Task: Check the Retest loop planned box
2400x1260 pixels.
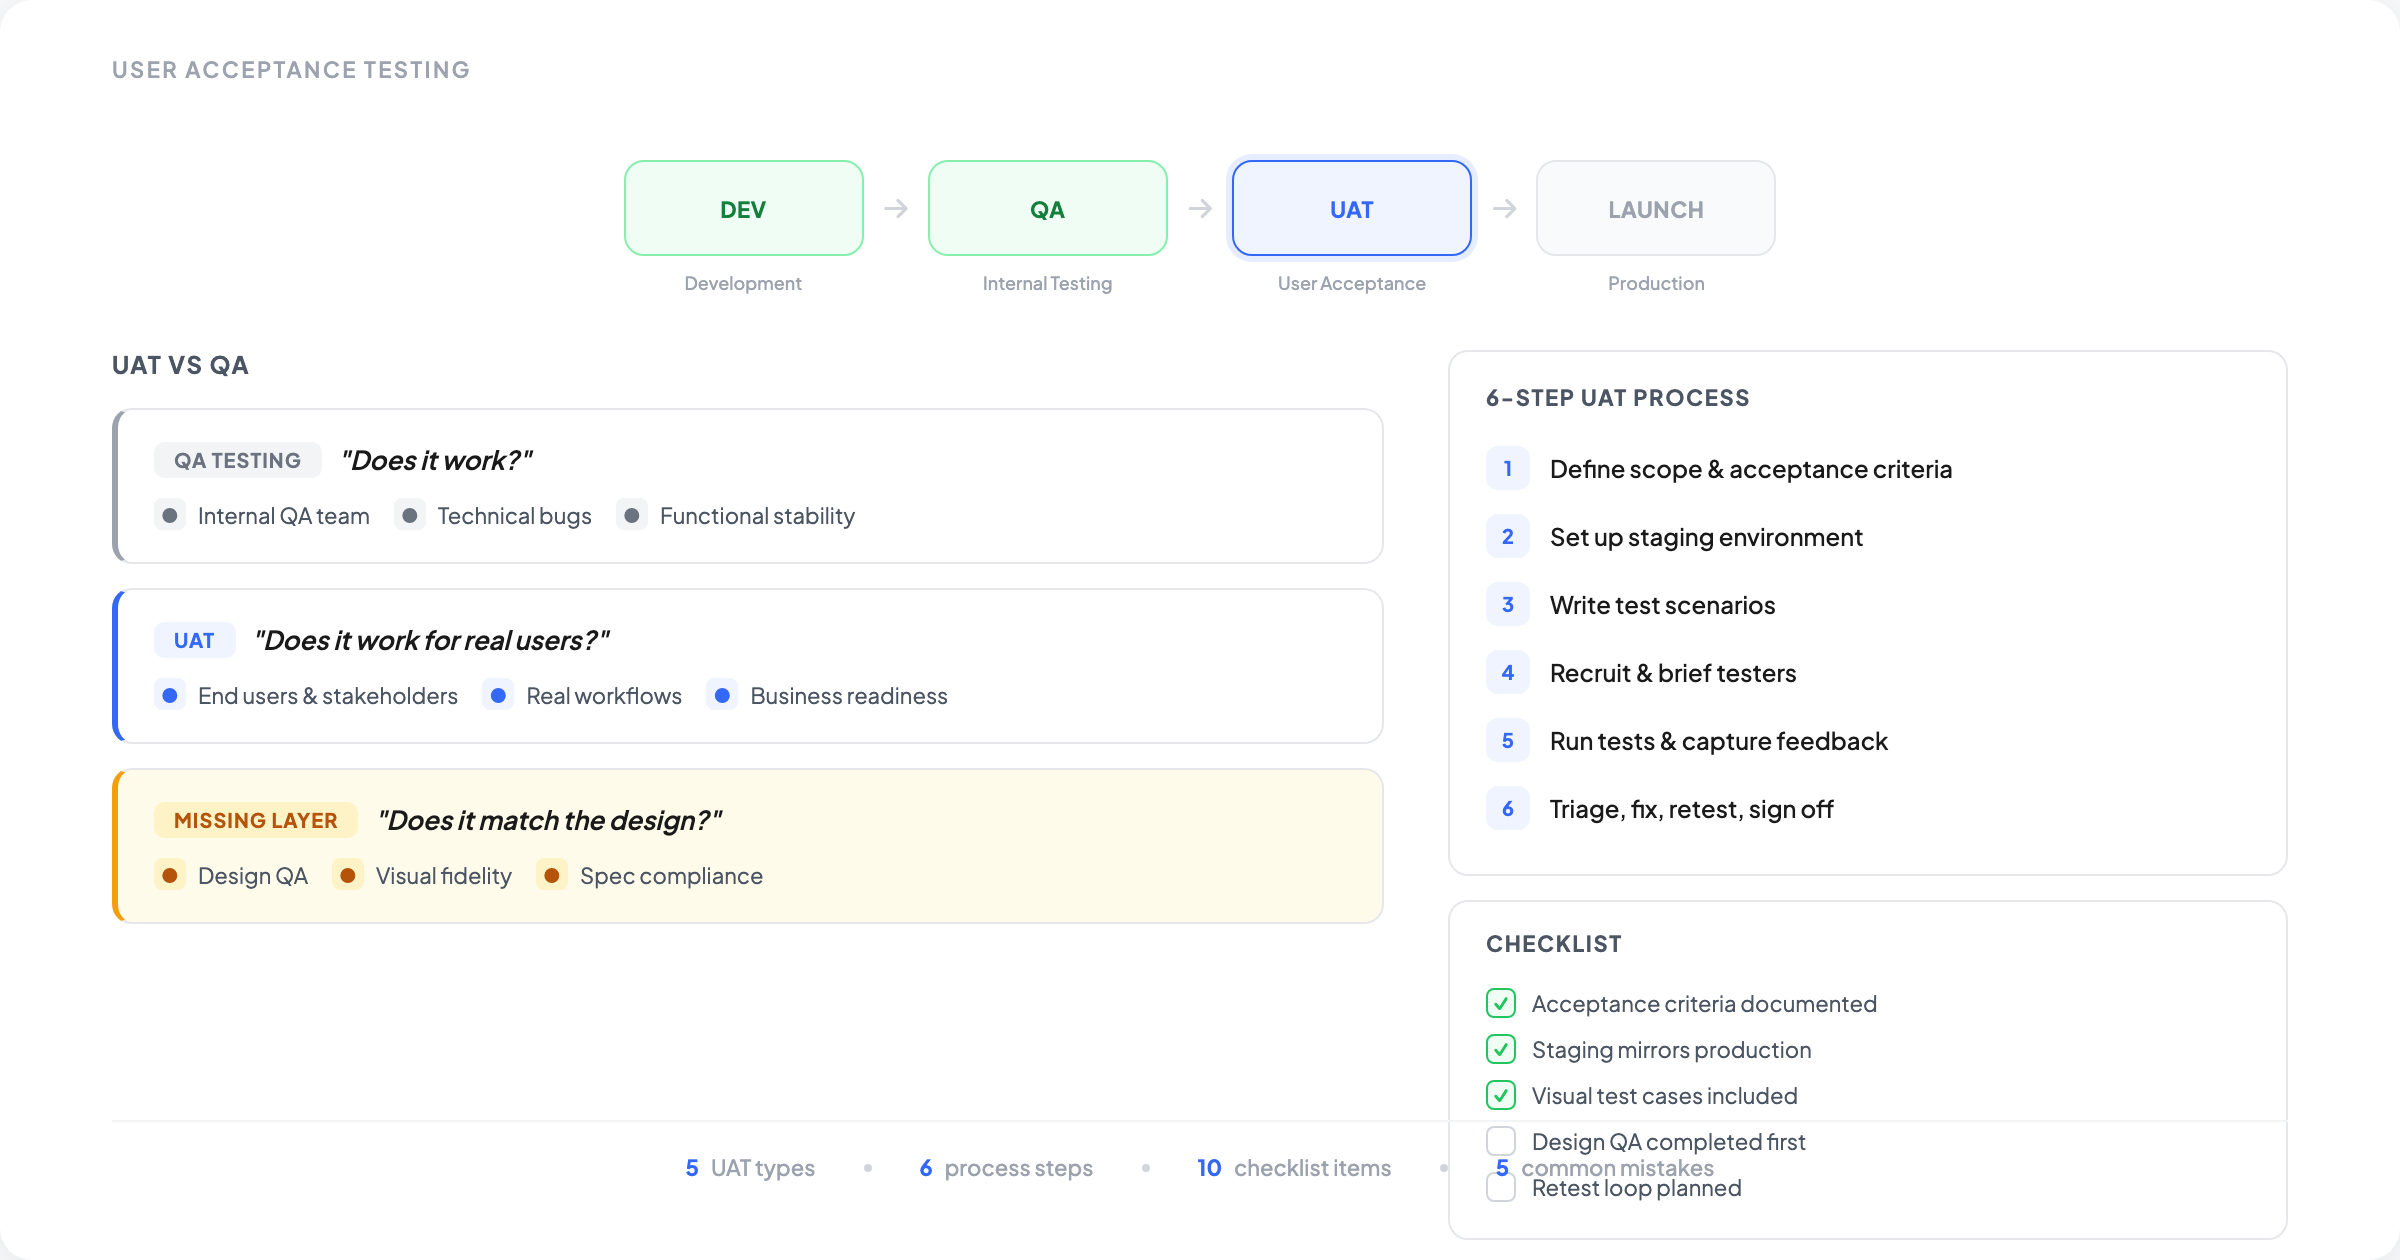Action: pos(1501,1187)
